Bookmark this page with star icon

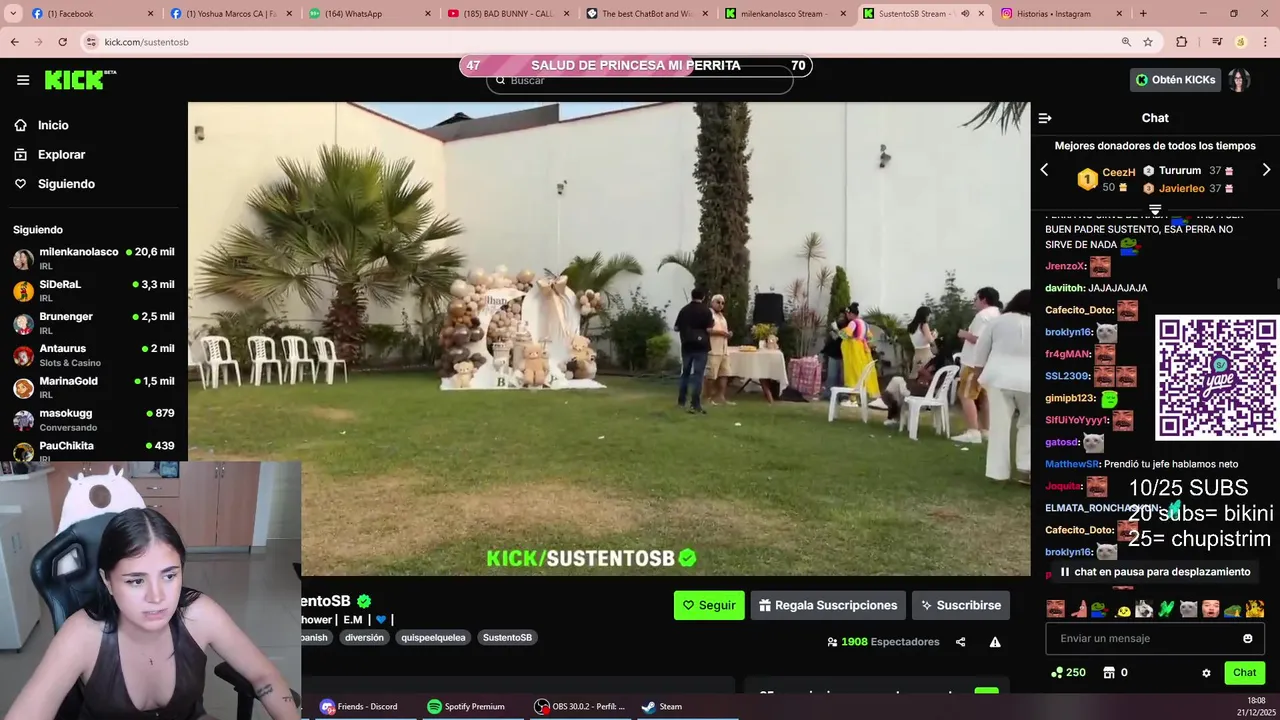point(1148,42)
